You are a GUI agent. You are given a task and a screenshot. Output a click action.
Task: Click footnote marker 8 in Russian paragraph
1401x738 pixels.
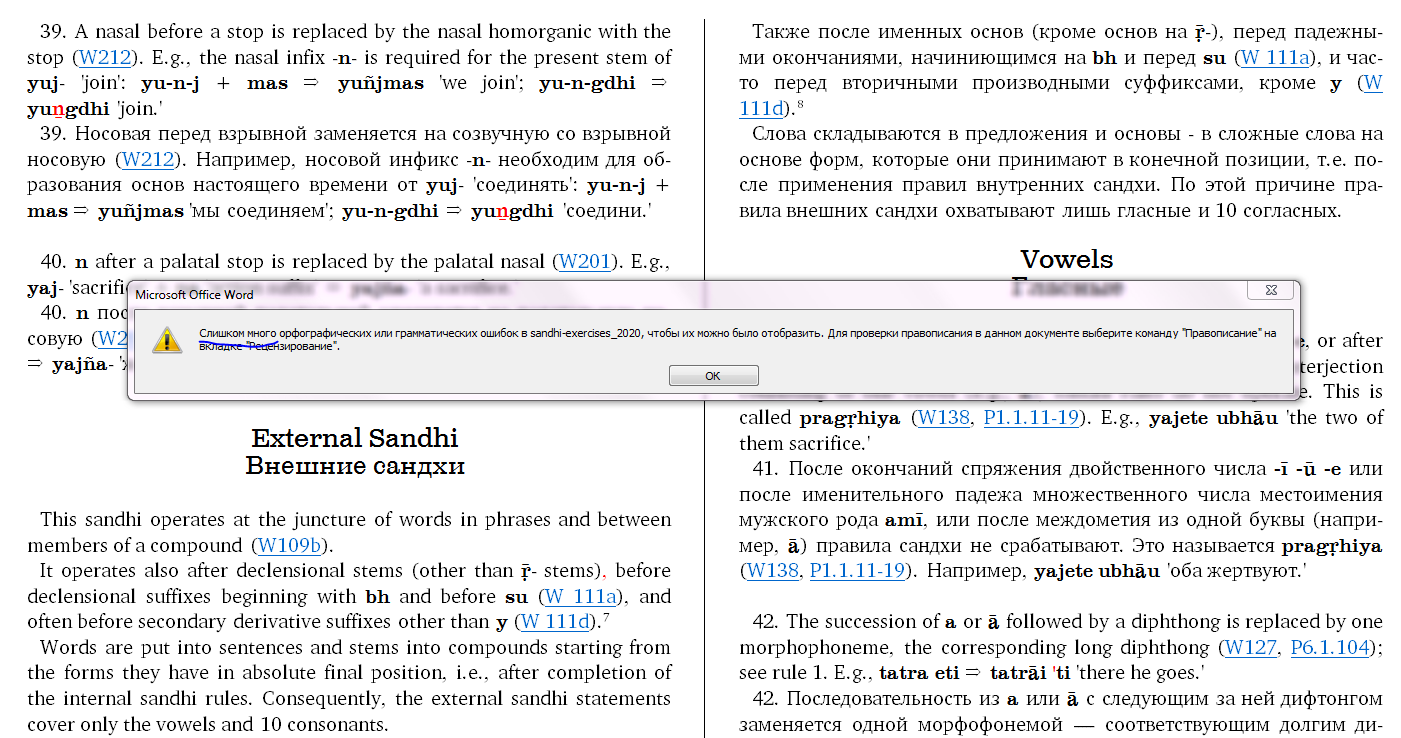click(x=802, y=103)
